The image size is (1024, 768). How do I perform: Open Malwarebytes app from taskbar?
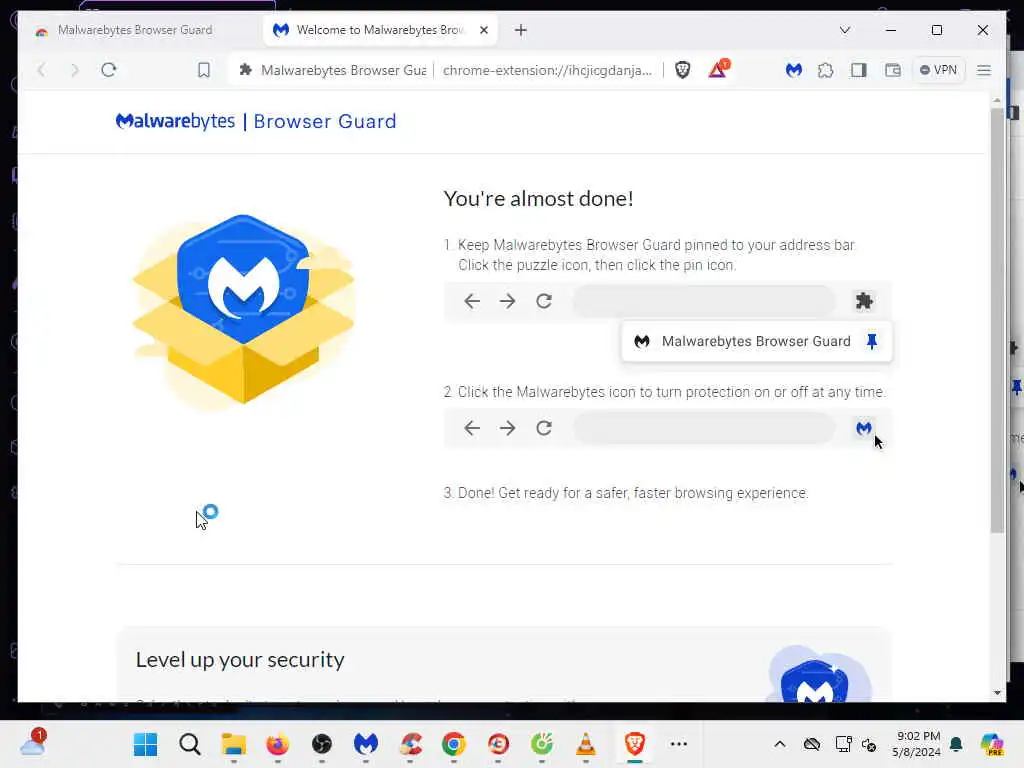(366, 744)
